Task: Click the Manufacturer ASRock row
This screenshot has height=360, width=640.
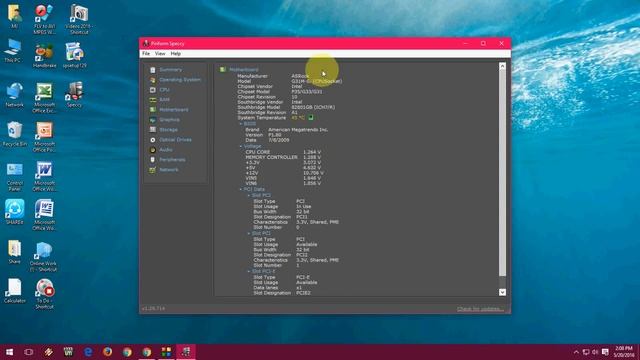Action: click(x=273, y=76)
